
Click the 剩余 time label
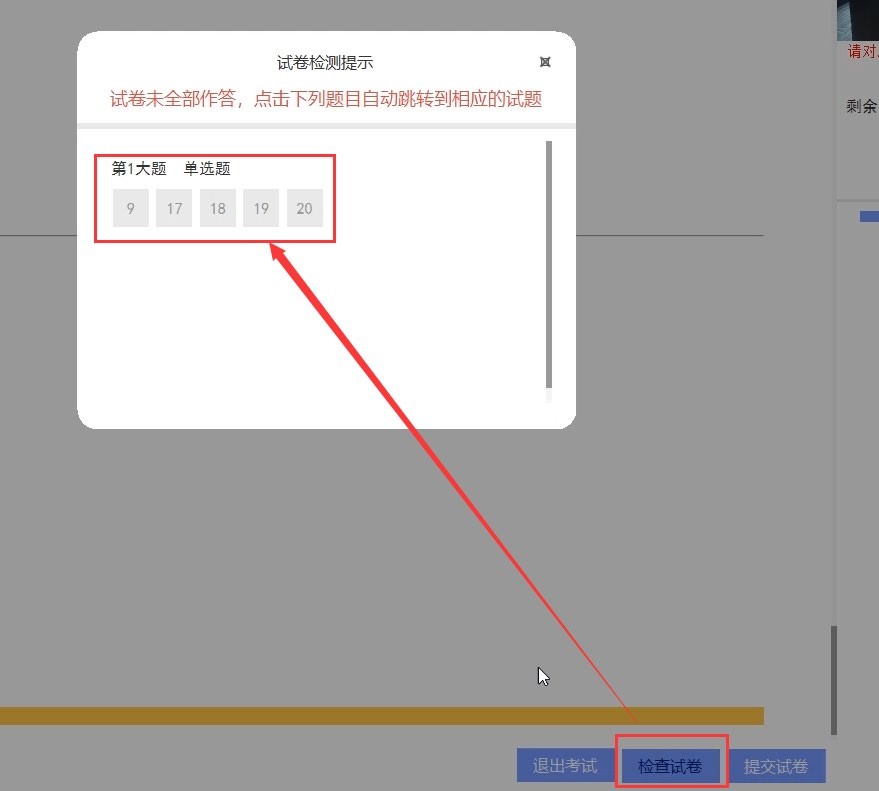[861, 106]
